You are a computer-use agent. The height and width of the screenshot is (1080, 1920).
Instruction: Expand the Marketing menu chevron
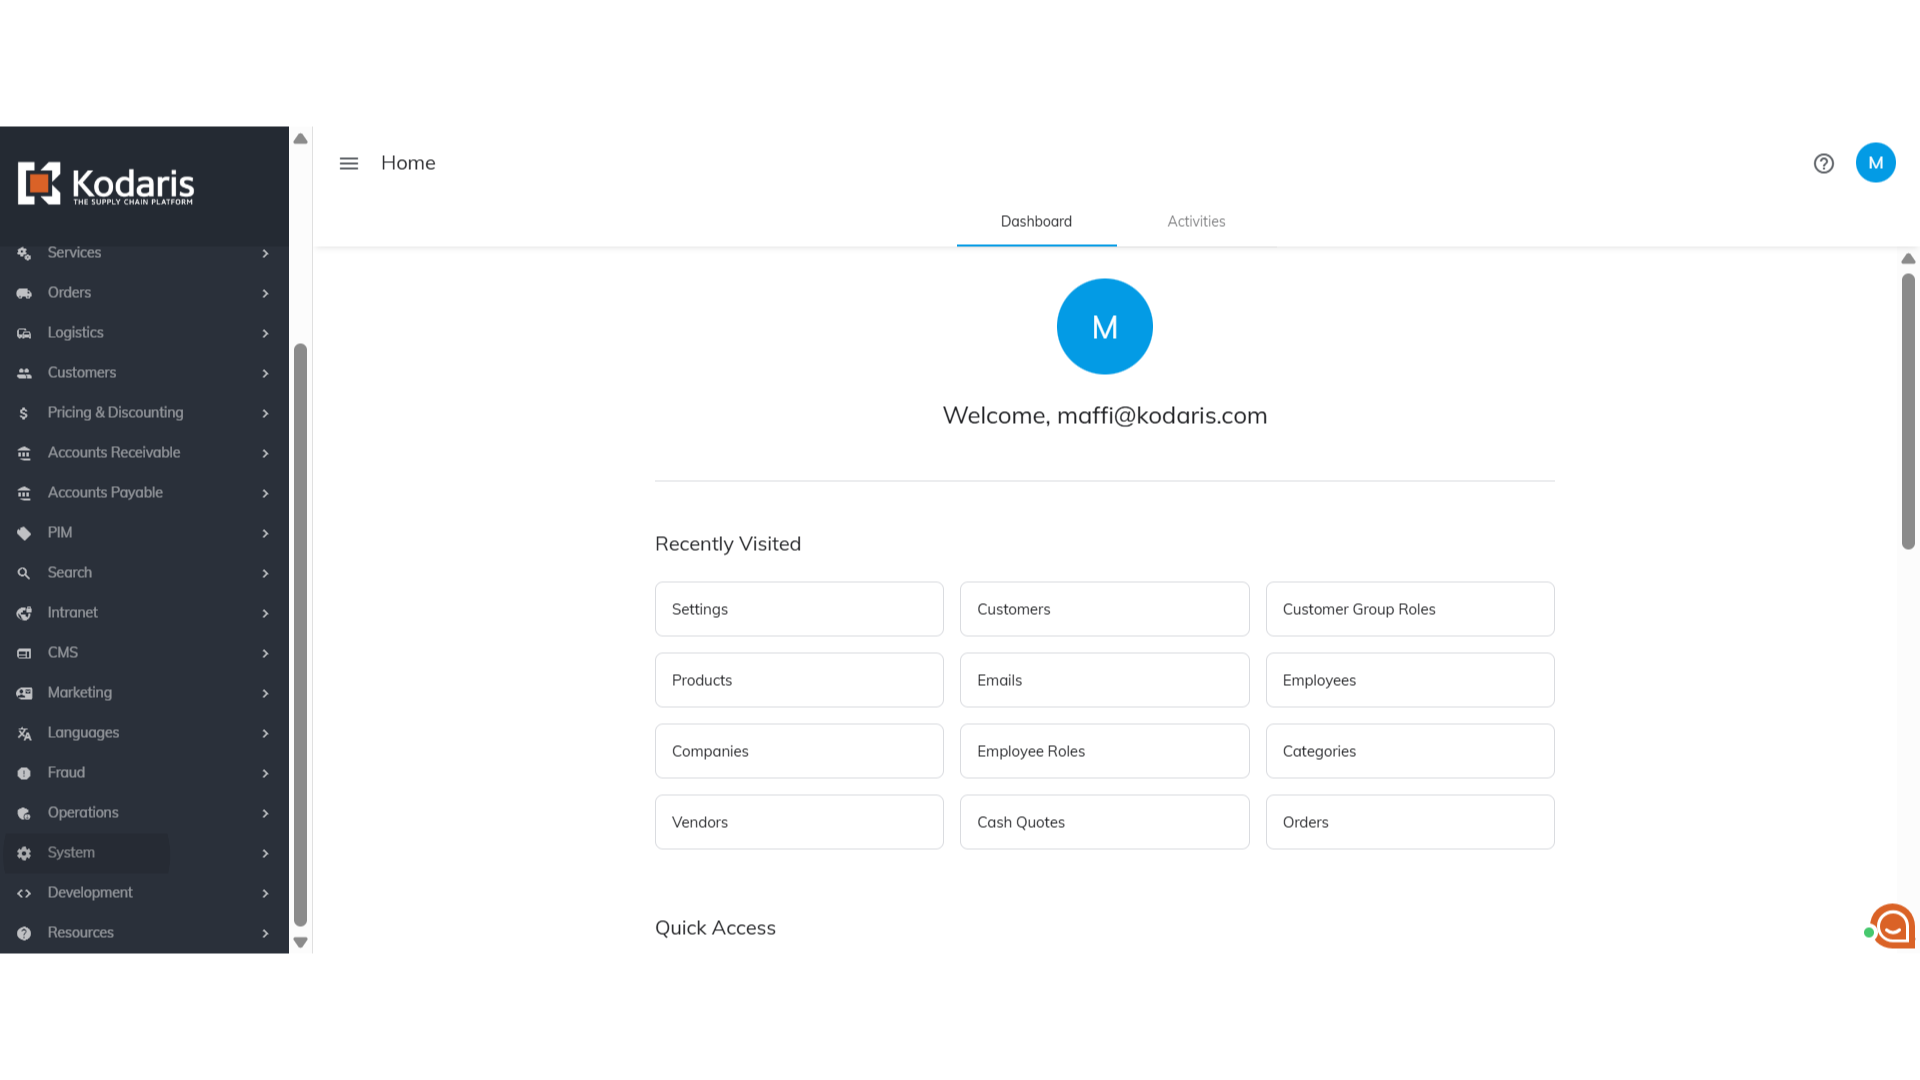click(265, 693)
